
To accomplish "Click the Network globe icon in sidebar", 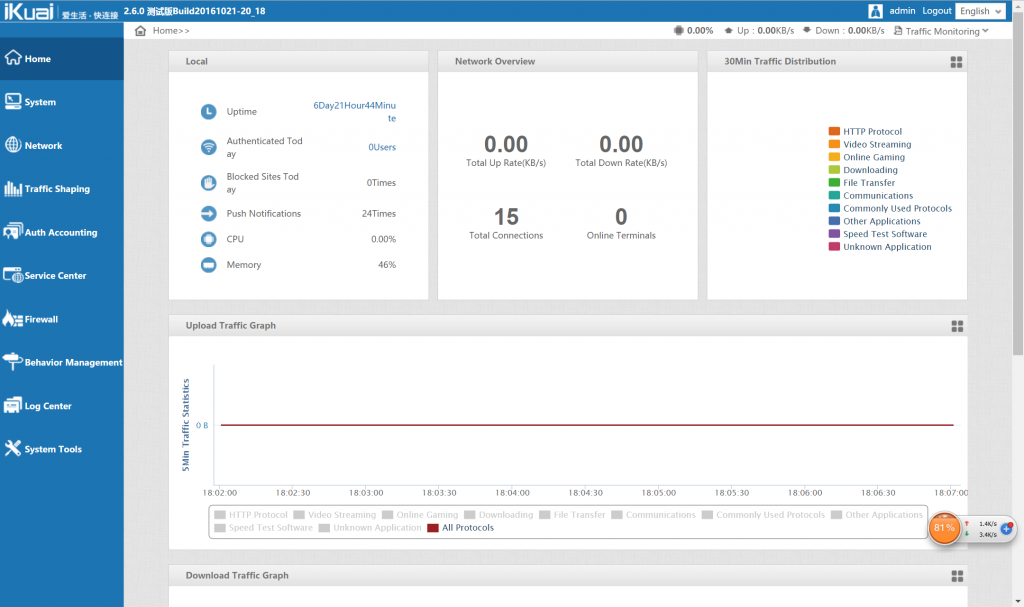I will 13,144.
